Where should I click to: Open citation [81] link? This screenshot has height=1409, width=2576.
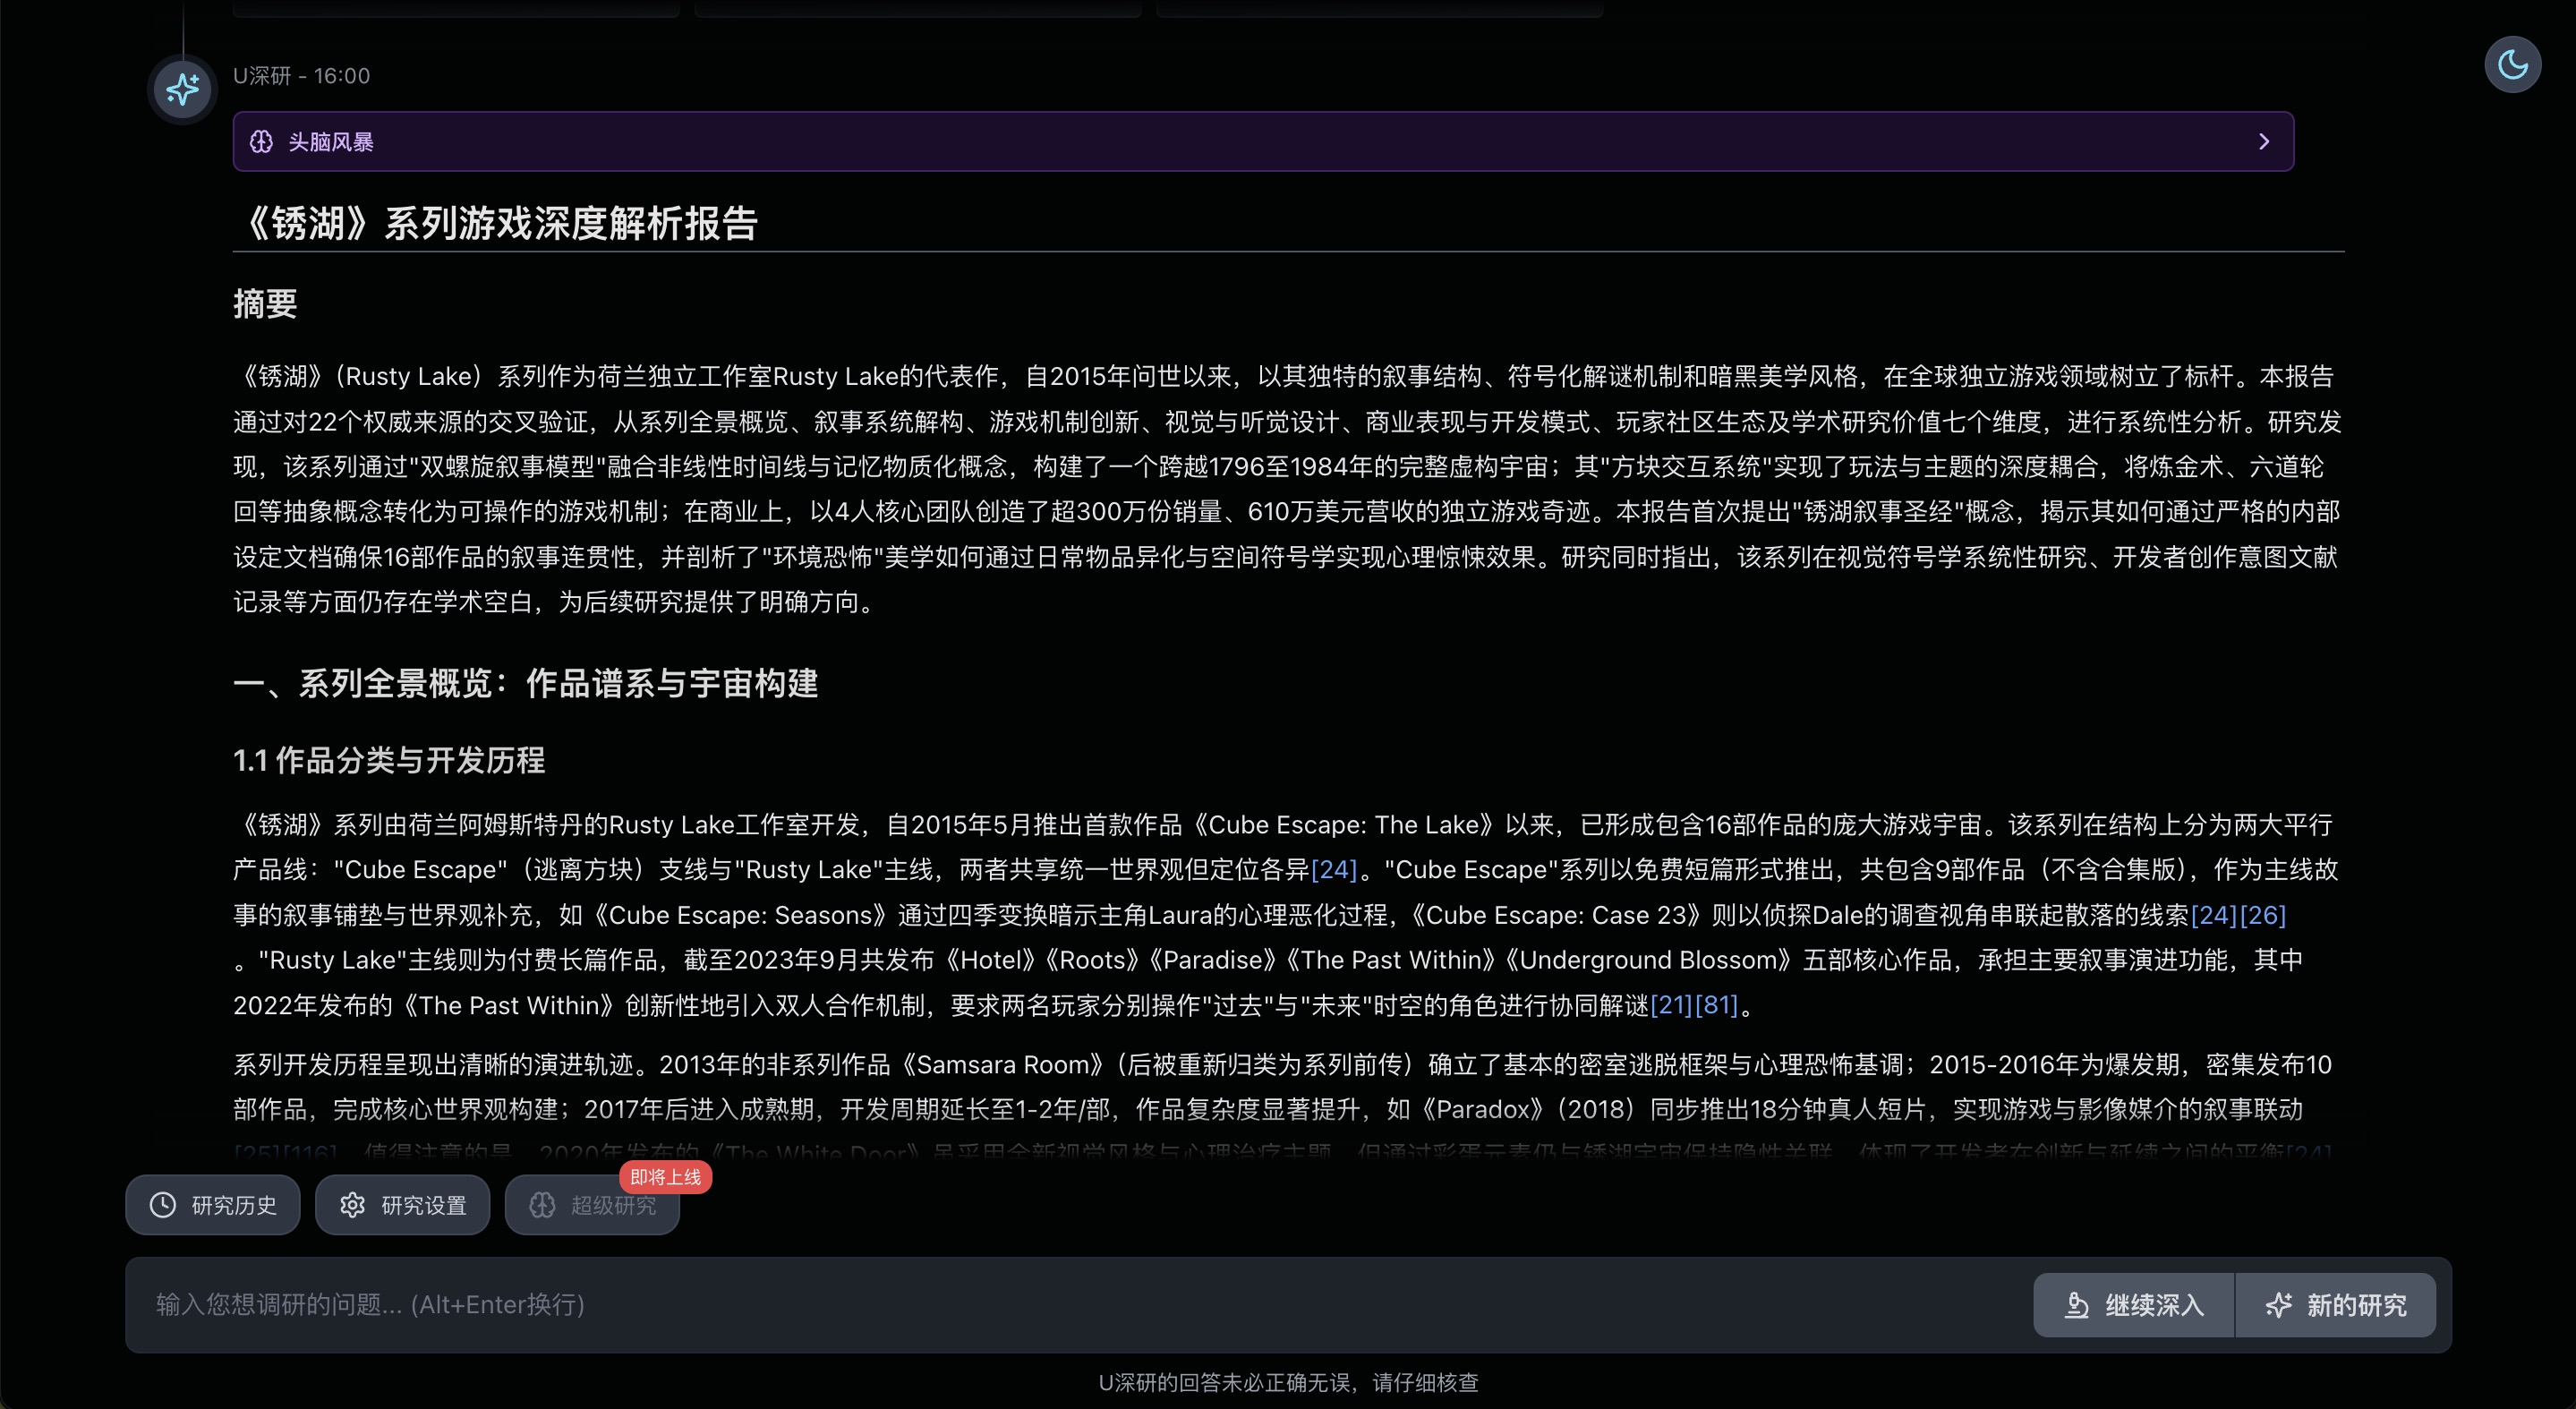click(1717, 1005)
